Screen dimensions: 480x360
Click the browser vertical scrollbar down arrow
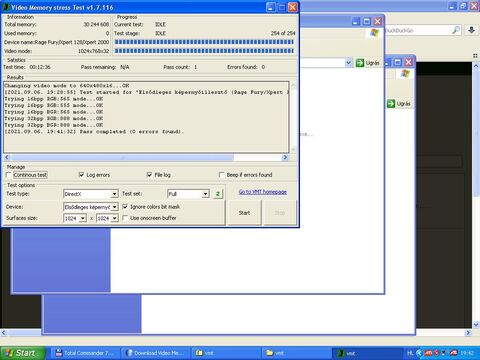[476, 324]
